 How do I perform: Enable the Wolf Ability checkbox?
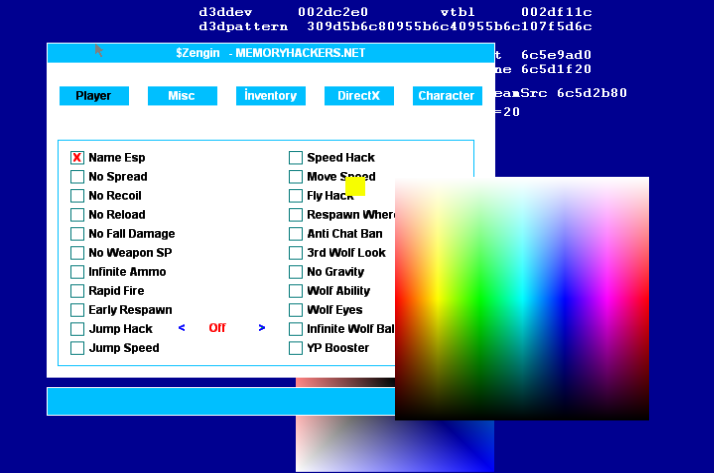(296, 291)
